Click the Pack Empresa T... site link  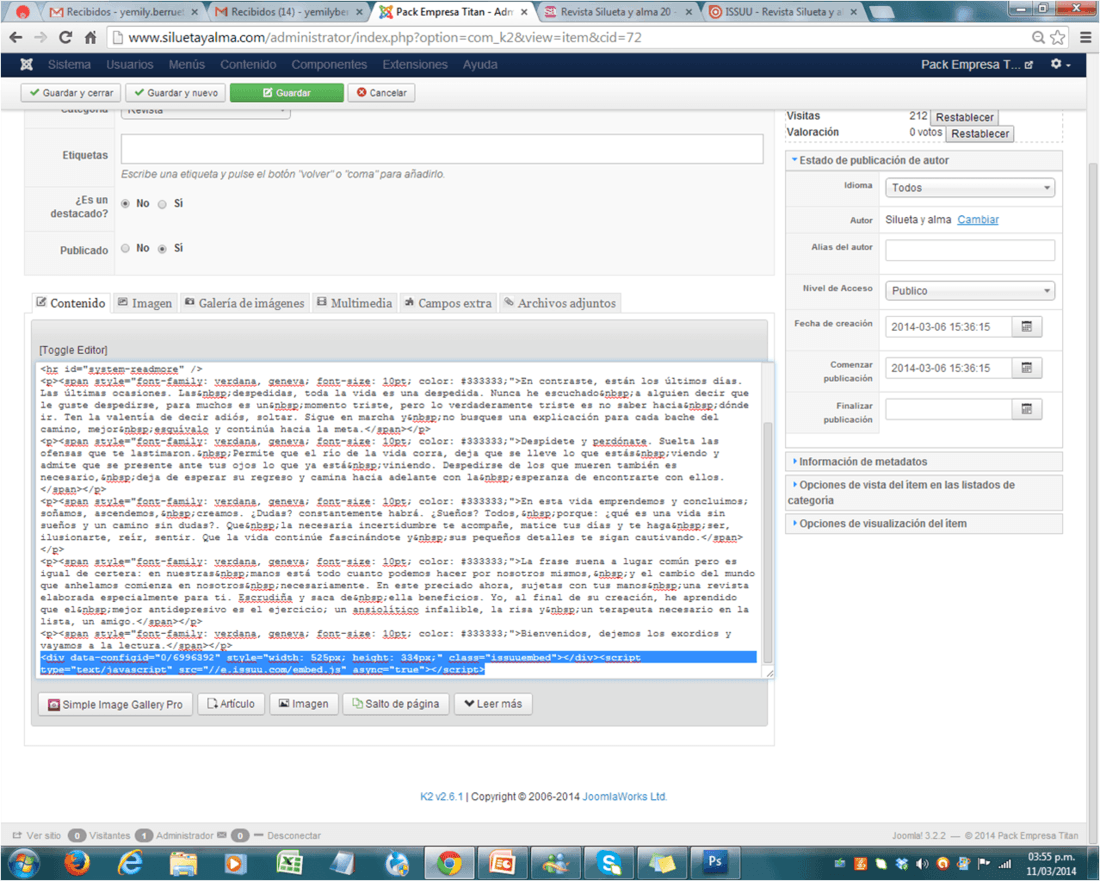pyautogui.click(x=977, y=65)
